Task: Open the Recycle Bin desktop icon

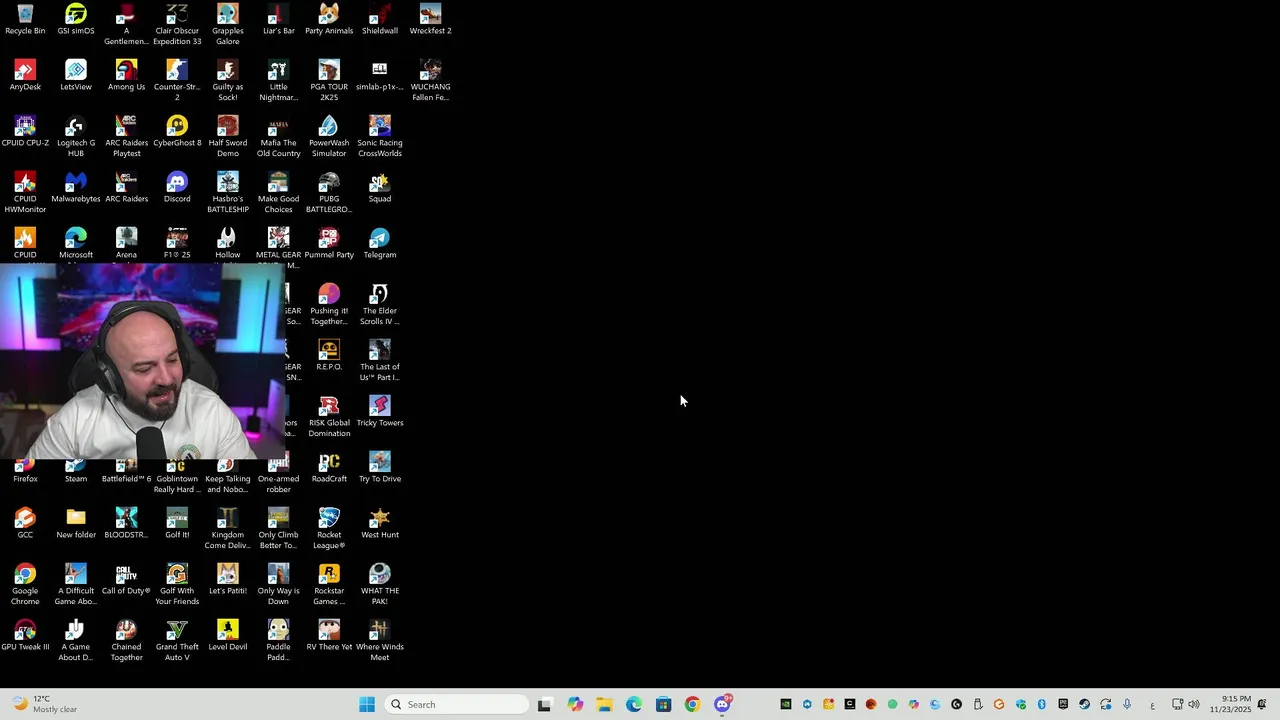Action: click(x=25, y=18)
